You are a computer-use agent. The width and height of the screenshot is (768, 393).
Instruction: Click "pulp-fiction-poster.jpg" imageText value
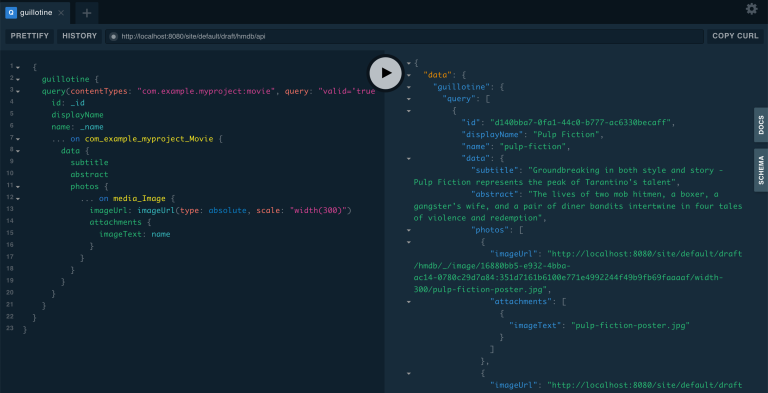click(630, 325)
